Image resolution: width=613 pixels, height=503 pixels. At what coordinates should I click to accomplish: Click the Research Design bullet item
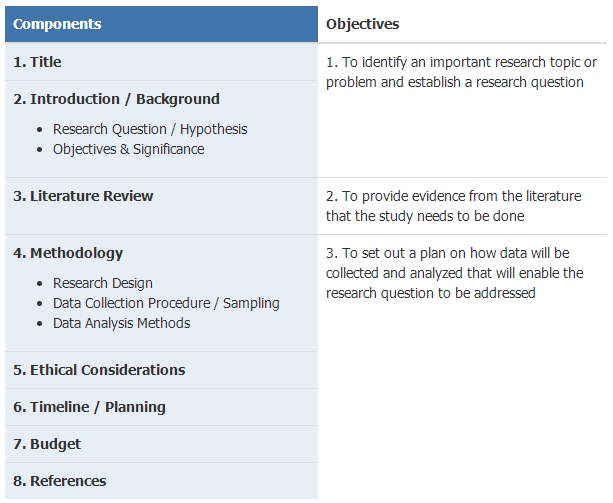click(103, 283)
